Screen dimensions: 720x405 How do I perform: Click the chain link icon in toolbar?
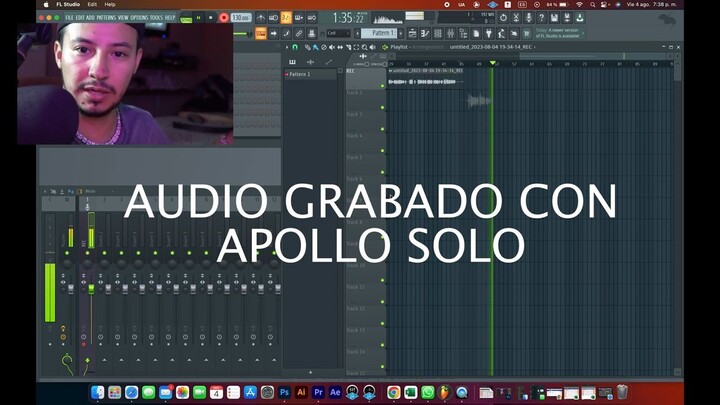click(299, 34)
